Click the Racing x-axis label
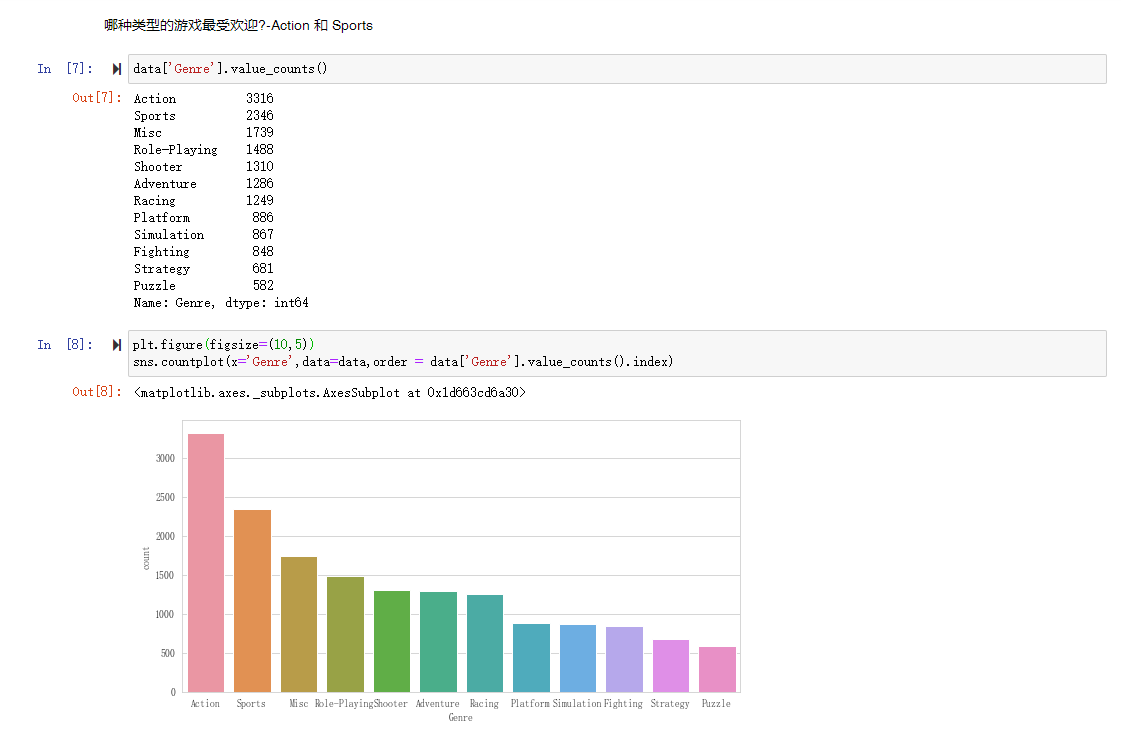Image resolution: width=1121 pixels, height=748 pixels. (484, 704)
